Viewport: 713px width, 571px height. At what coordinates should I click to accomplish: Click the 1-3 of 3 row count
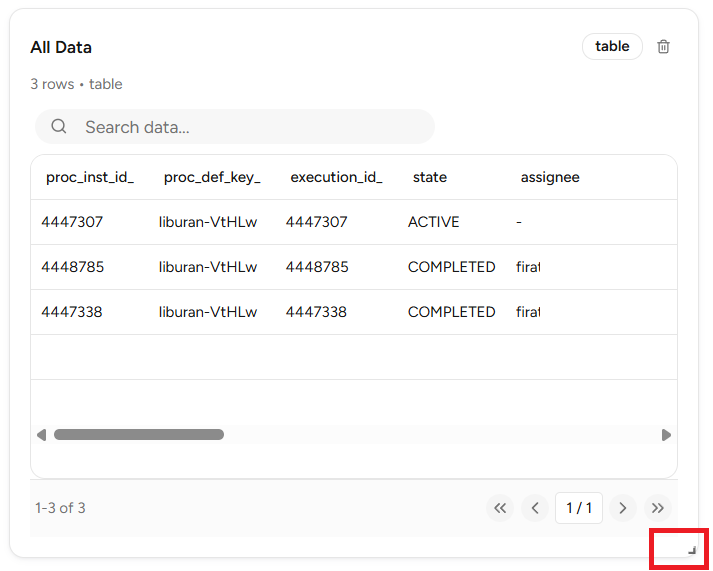(x=60, y=508)
